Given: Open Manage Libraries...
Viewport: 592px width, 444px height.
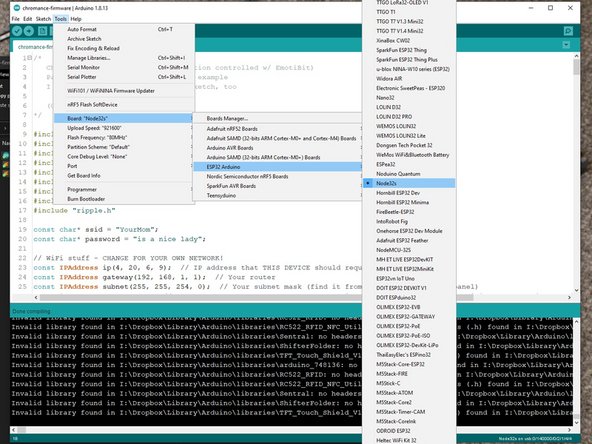Looking at the screenshot, I should pyautogui.click(x=124, y=58).
